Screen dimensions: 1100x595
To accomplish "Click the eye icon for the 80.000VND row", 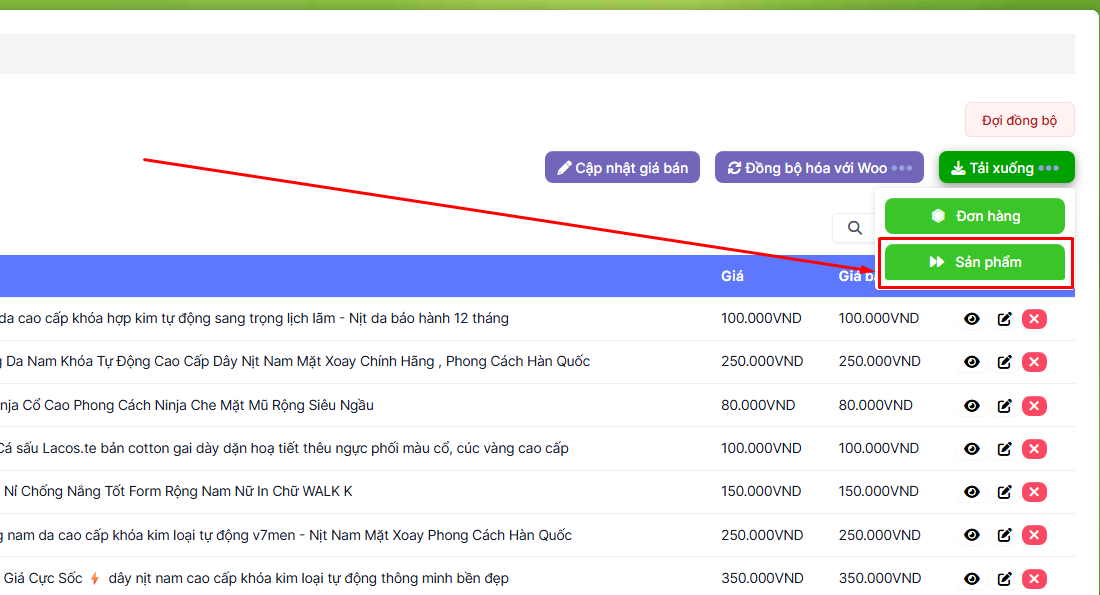I will (x=971, y=405).
